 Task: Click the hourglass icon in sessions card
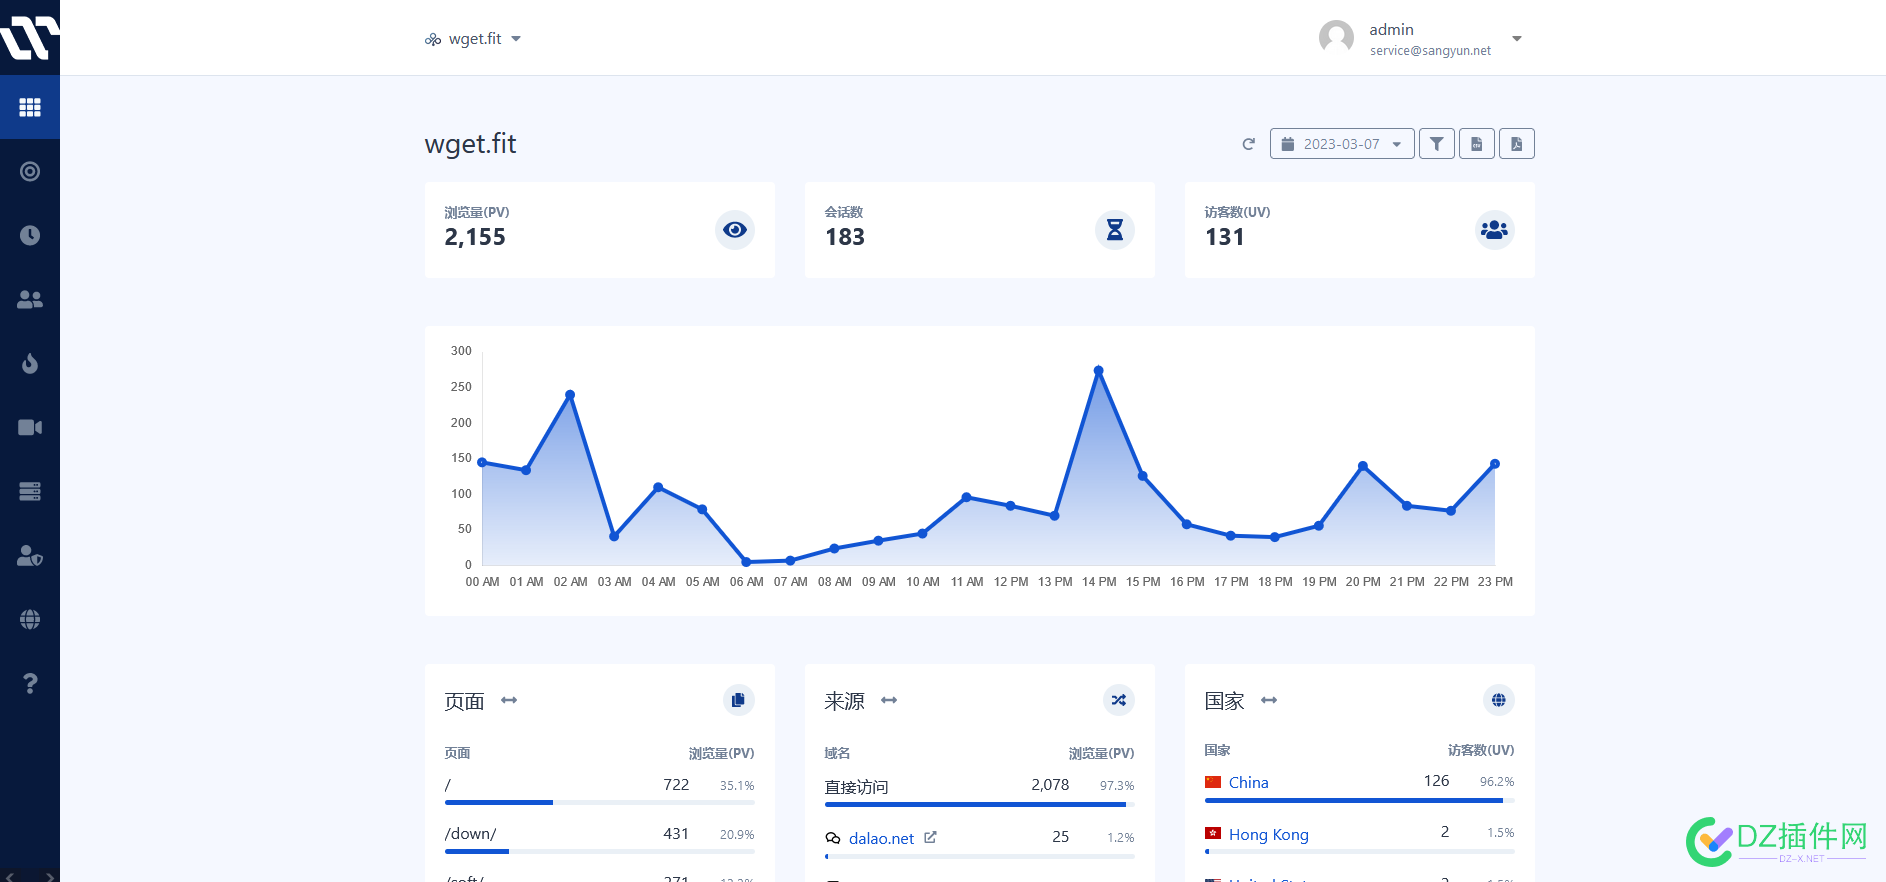(1115, 230)
